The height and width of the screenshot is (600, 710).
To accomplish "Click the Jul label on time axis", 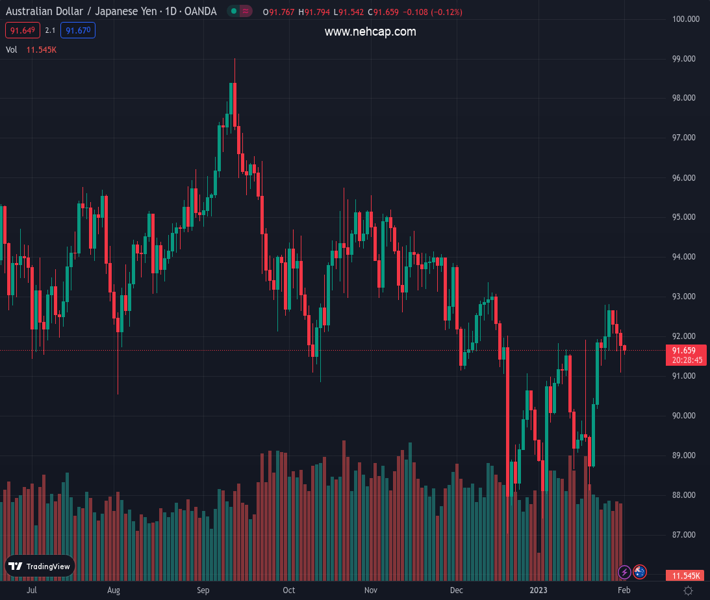I will [32, 591].
